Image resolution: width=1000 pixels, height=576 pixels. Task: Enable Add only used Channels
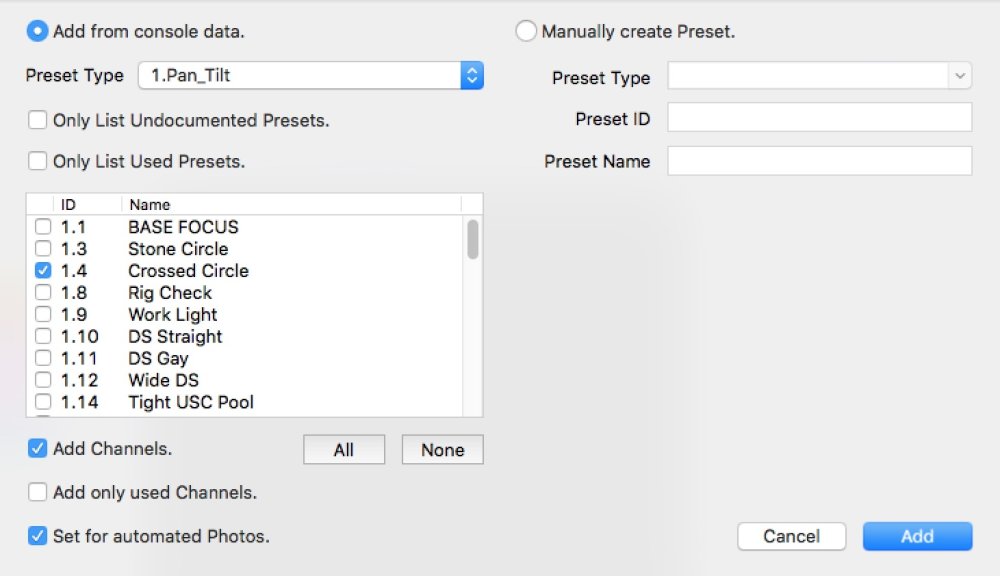click(x=37, y=493)
